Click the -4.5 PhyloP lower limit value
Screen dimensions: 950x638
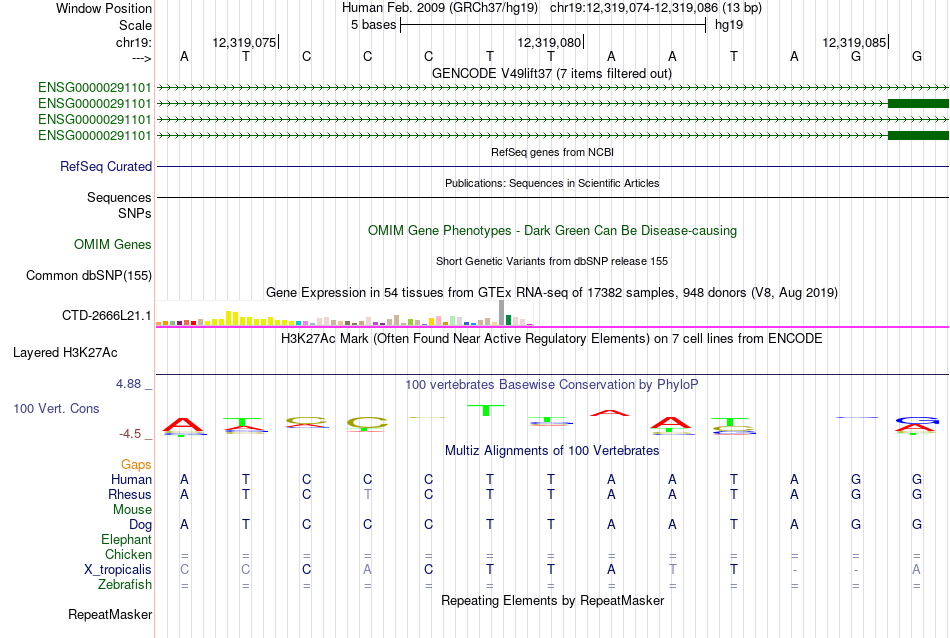coord(130,434)
